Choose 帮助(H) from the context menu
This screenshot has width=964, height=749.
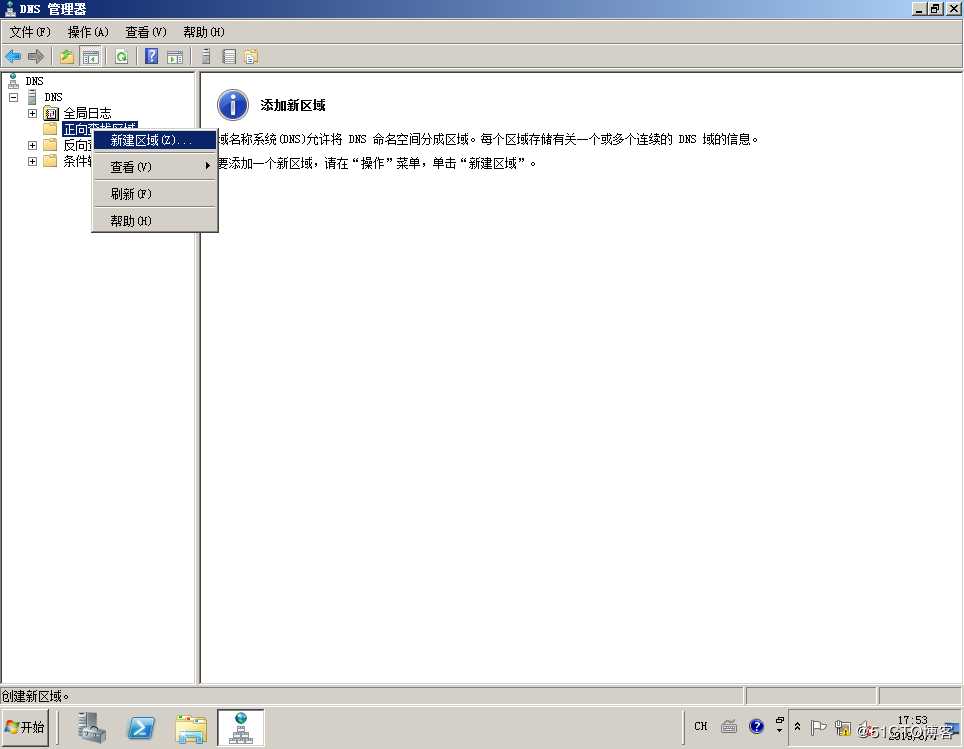(155, 221)
